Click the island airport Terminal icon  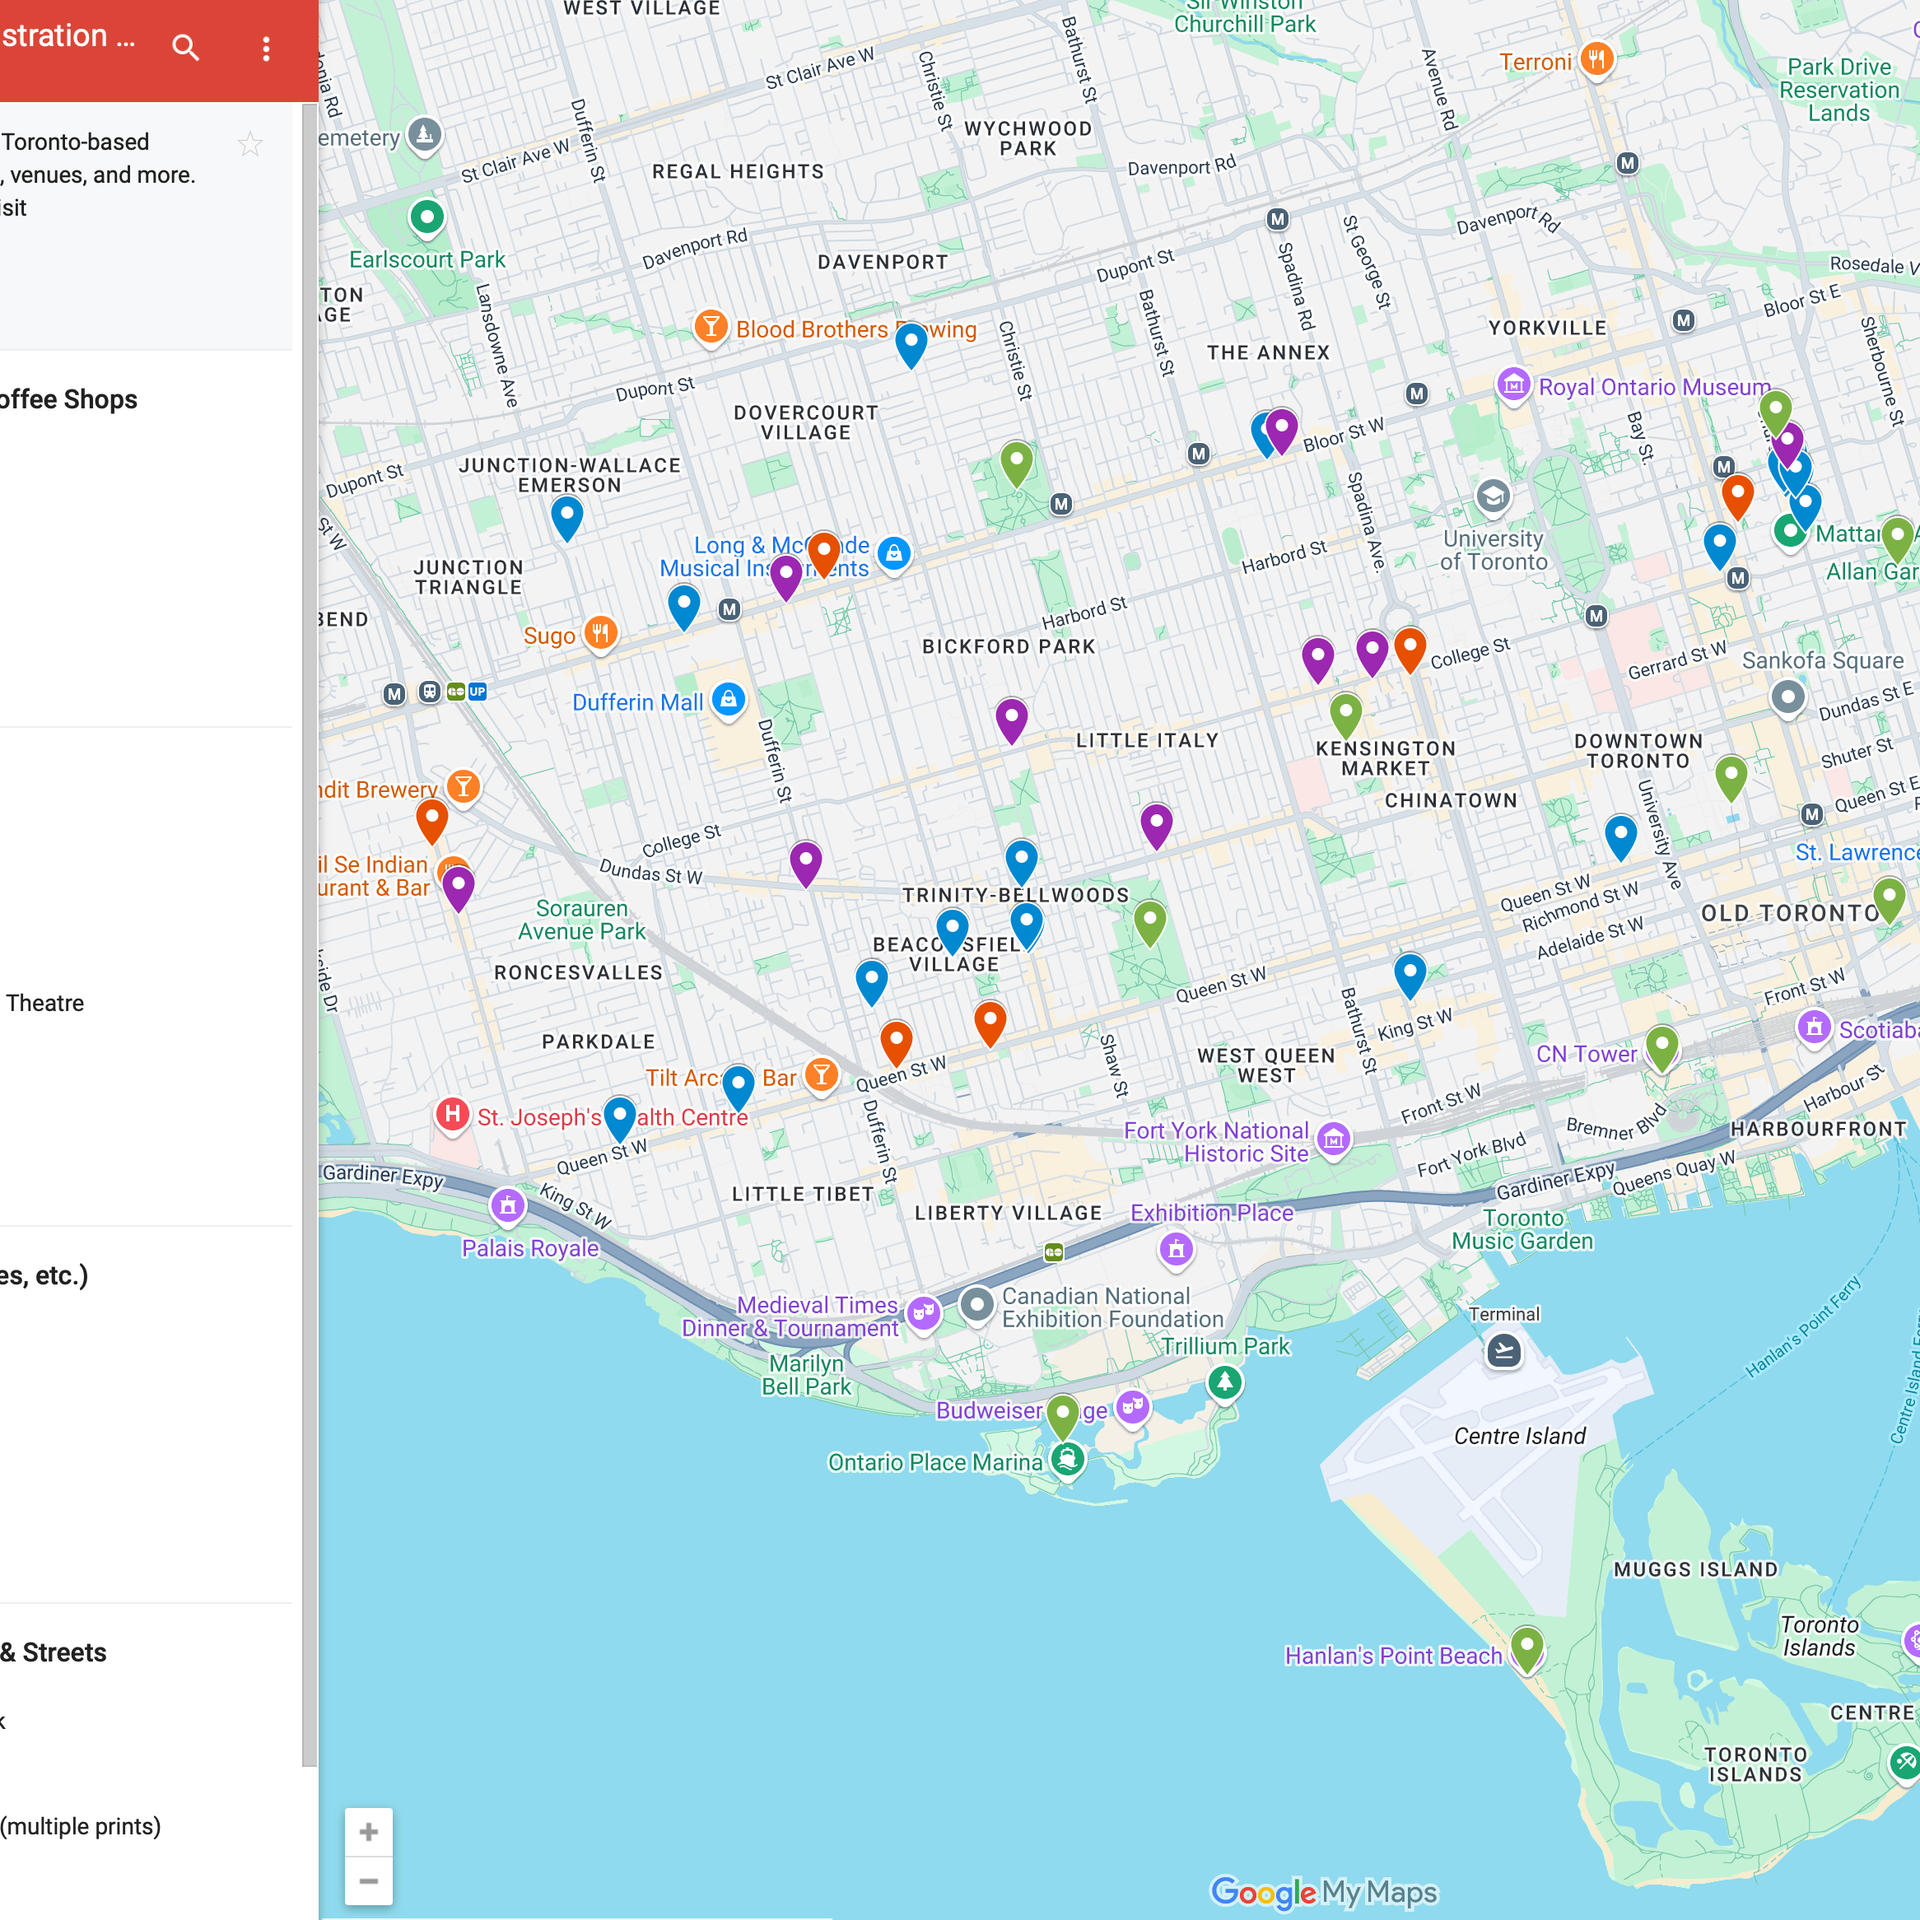(x=1503, y=1351)
